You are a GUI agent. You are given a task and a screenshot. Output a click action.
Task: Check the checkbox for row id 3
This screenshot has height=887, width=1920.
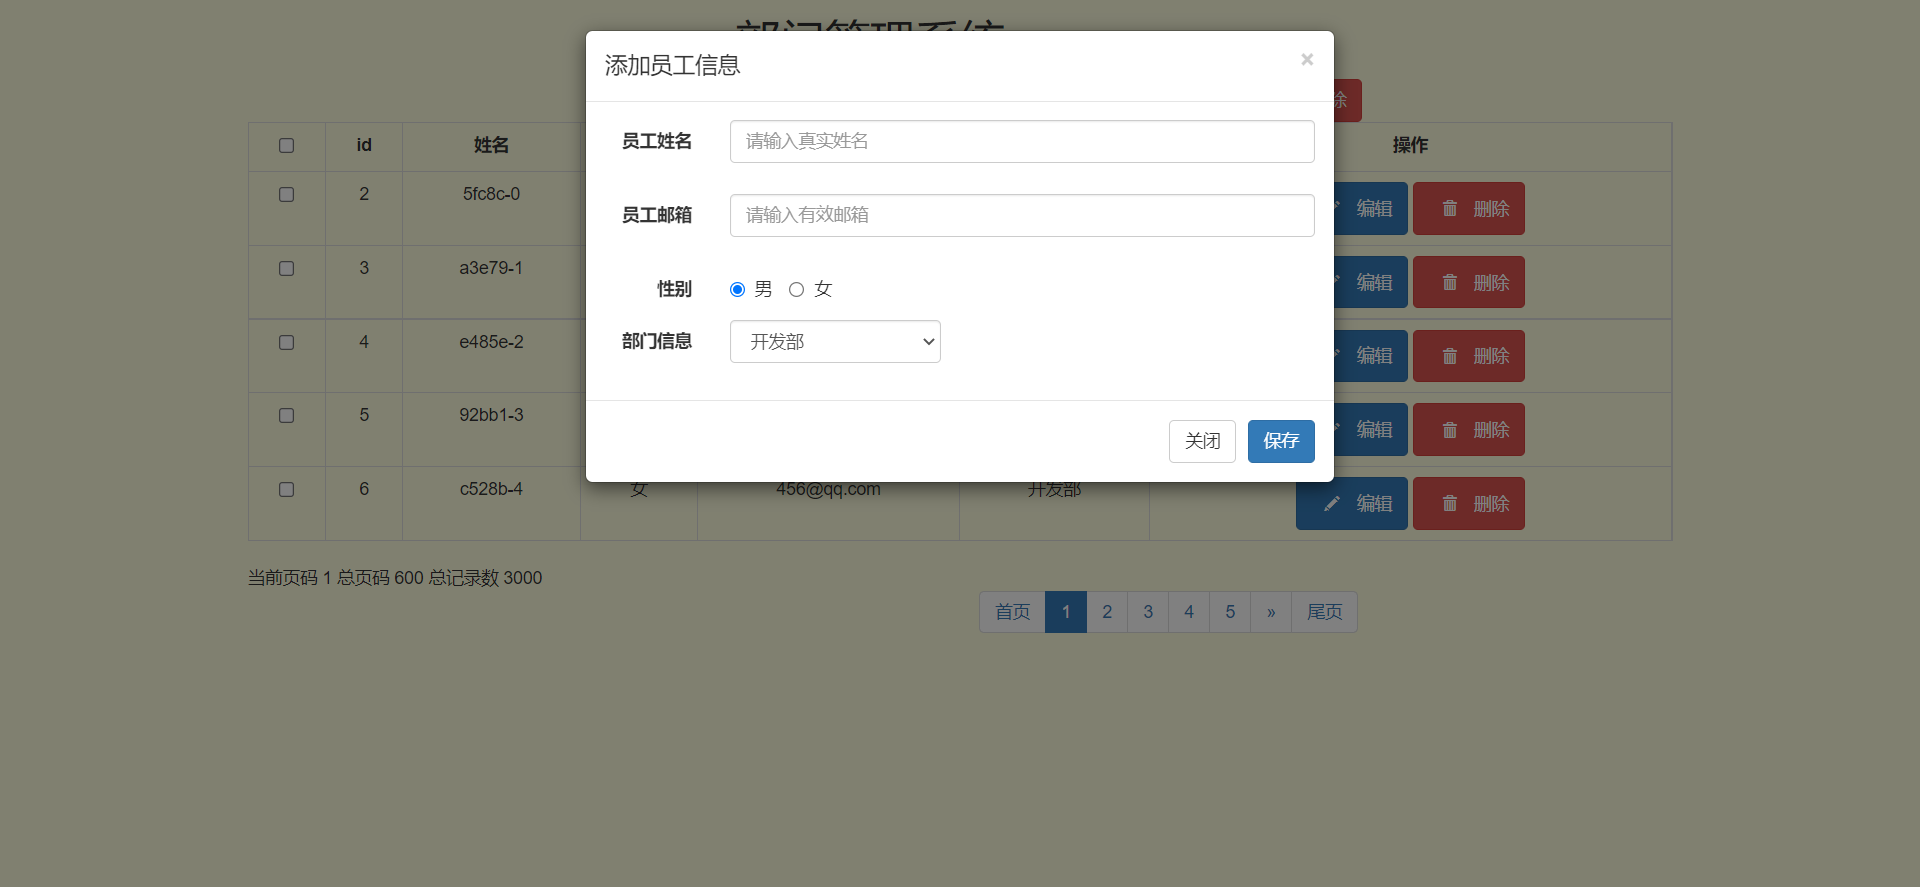click(x=286, y=268)
